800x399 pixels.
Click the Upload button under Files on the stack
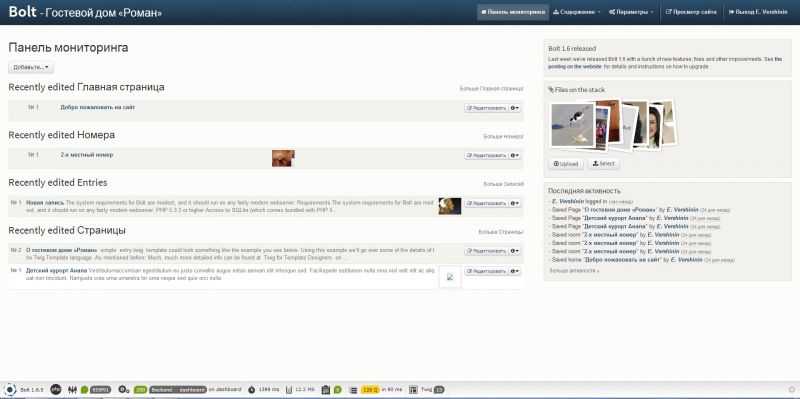(566, 164)
